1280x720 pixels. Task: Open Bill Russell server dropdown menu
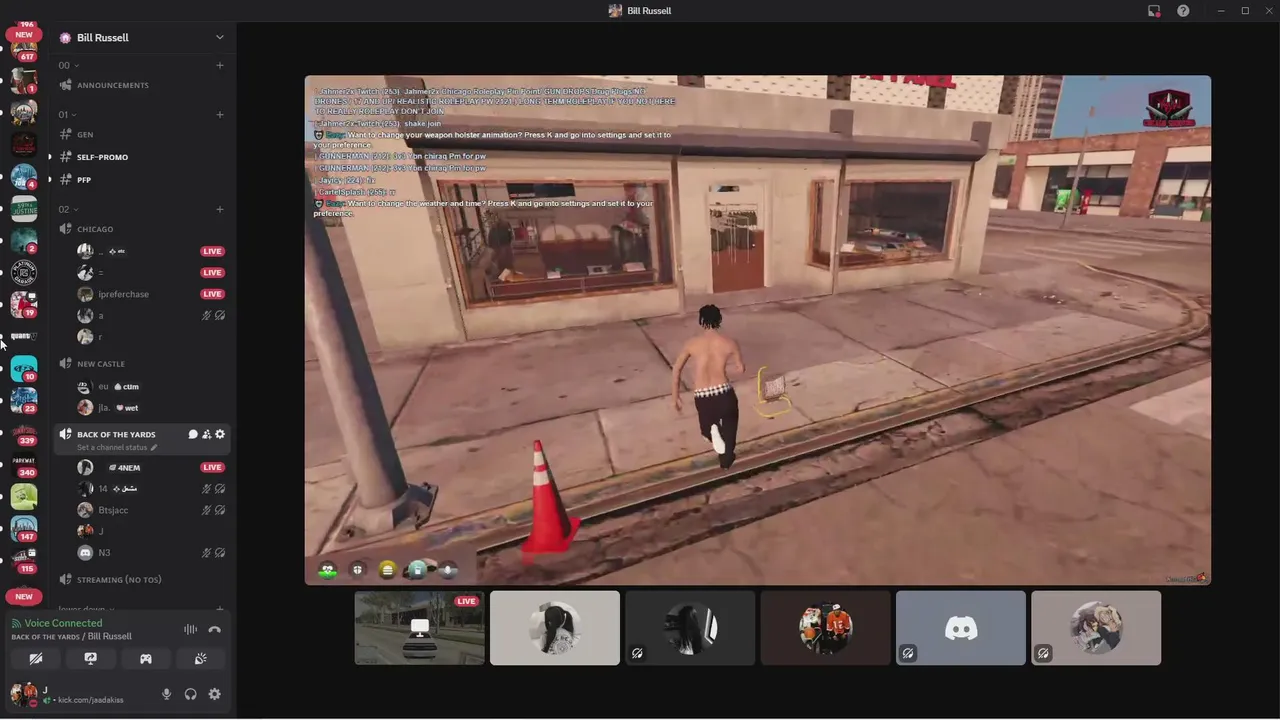[219, 37]
